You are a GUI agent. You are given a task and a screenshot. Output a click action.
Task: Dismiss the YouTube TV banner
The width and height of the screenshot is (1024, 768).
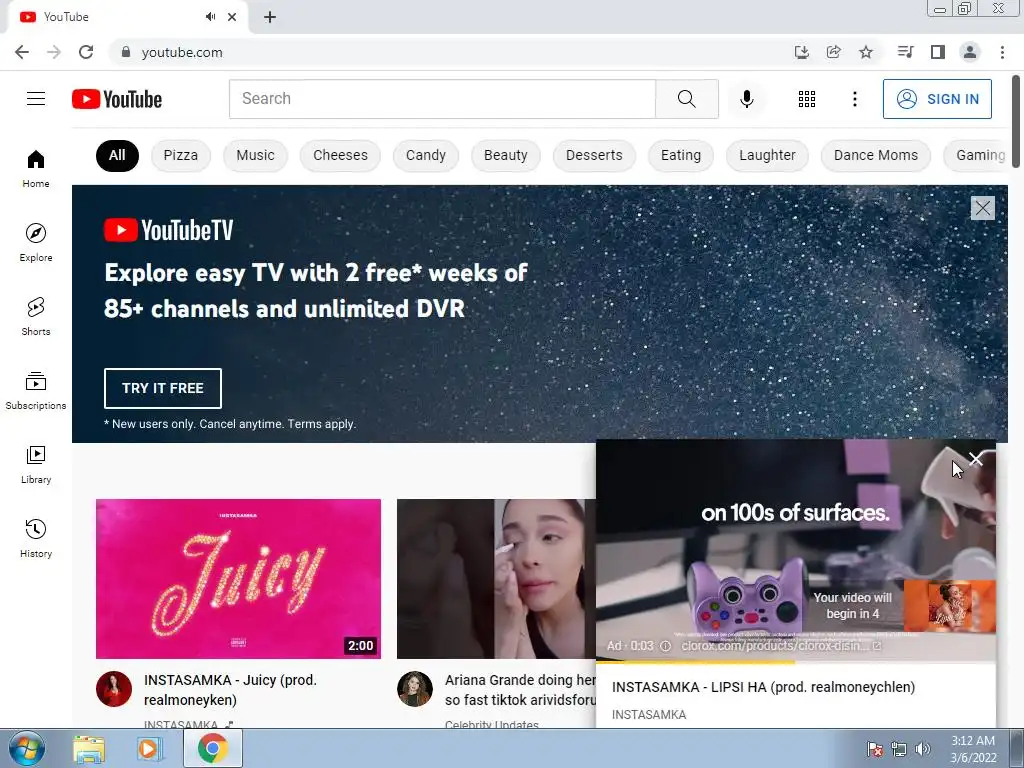tap(982, 208)
